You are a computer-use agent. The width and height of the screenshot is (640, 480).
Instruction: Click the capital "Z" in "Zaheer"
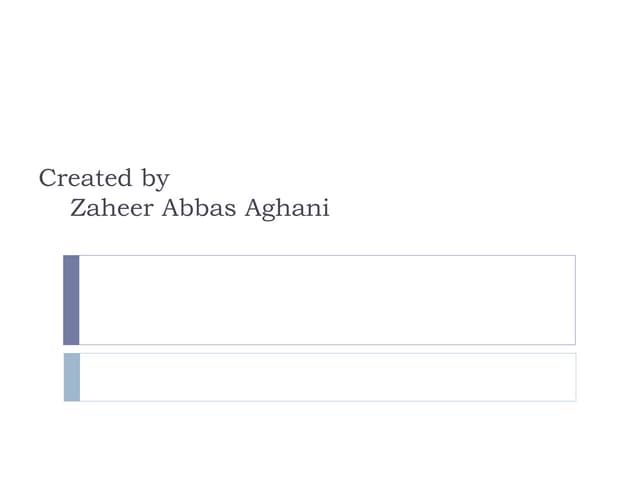pos(78,208)
